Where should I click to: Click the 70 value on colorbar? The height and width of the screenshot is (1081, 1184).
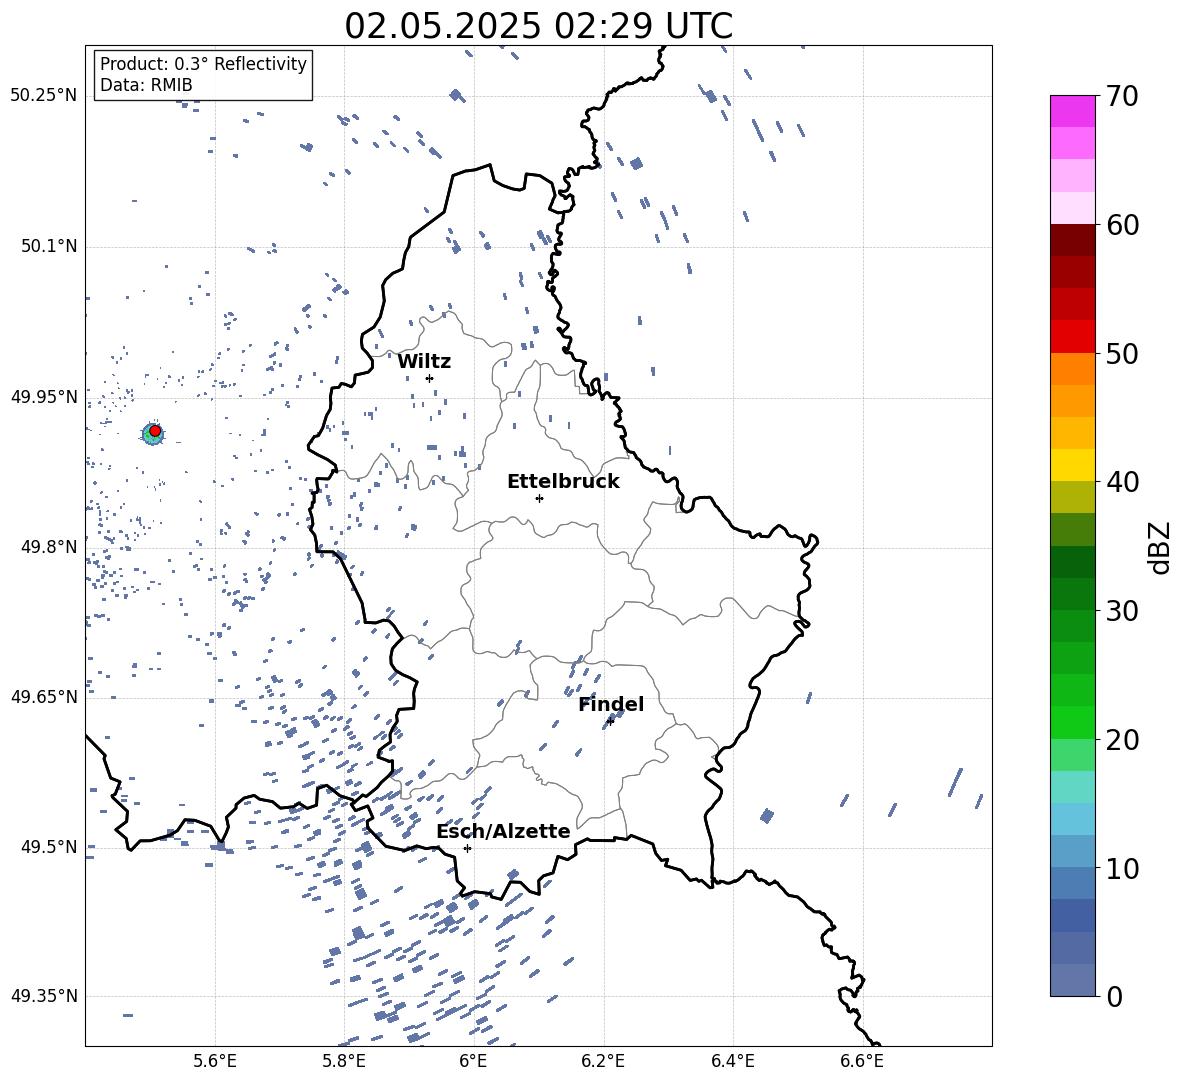1122,96
